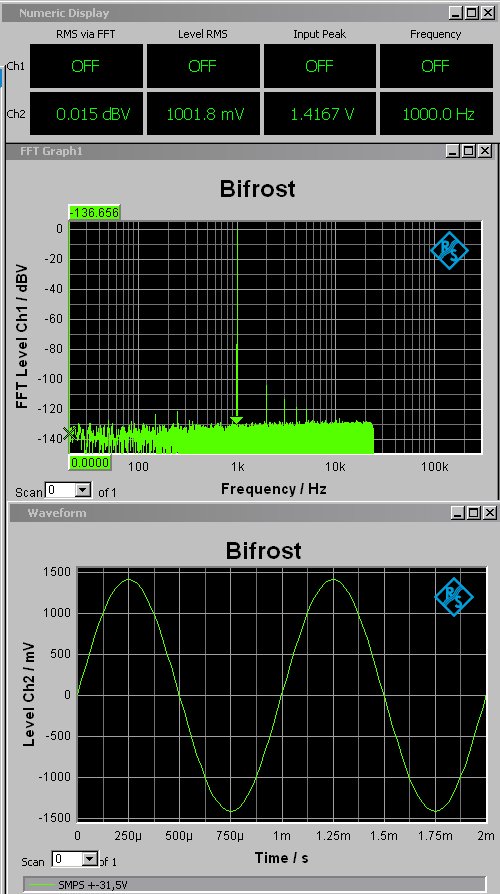The height and width of the screenshot is (894, 500).
Task: Click the triangle cursor marker at 1k
Action: [x=237, y=421]
